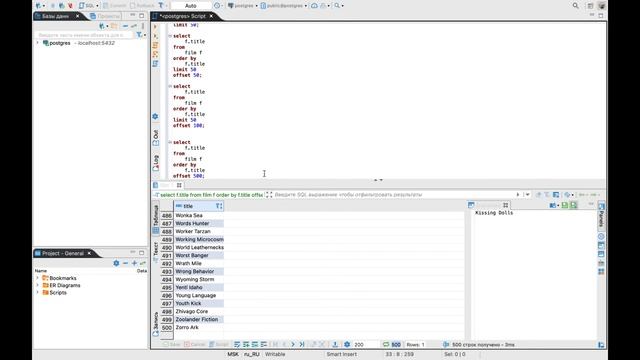Collapse the select block with offset 100
This screenshot has width=640, height=360.
click(x=170, y=86)
